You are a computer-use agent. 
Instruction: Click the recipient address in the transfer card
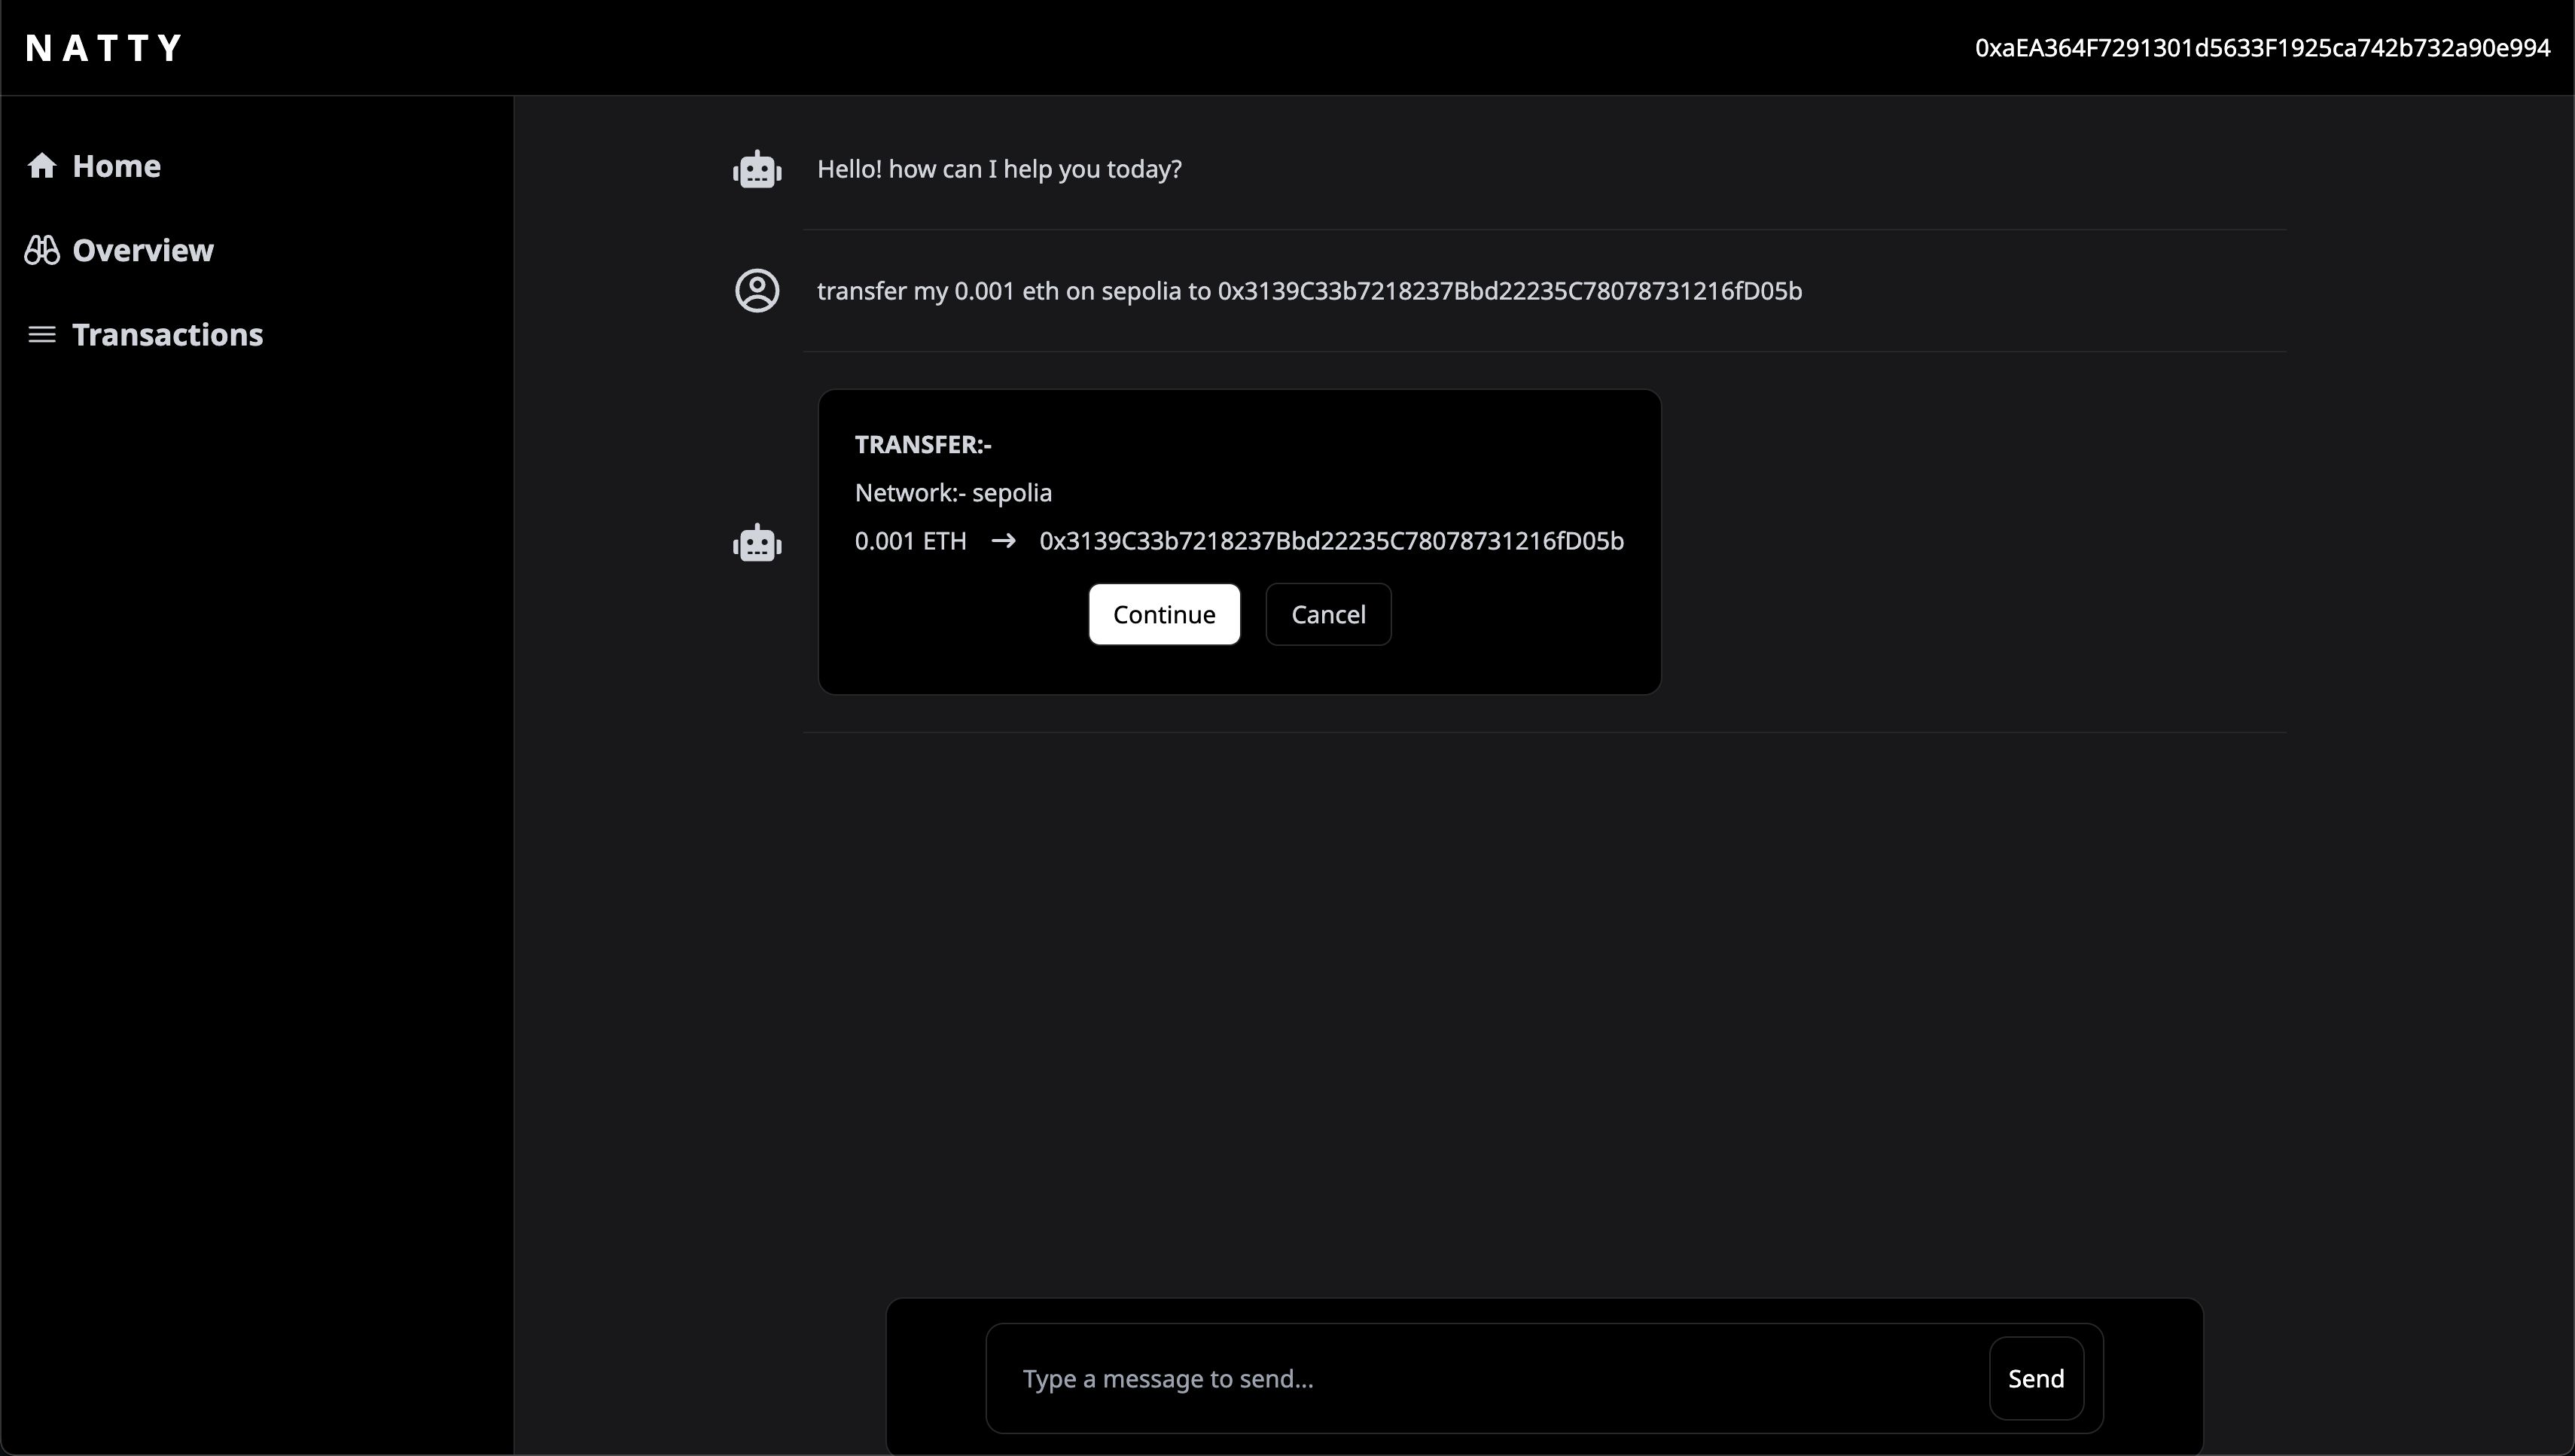point(1331,541)
